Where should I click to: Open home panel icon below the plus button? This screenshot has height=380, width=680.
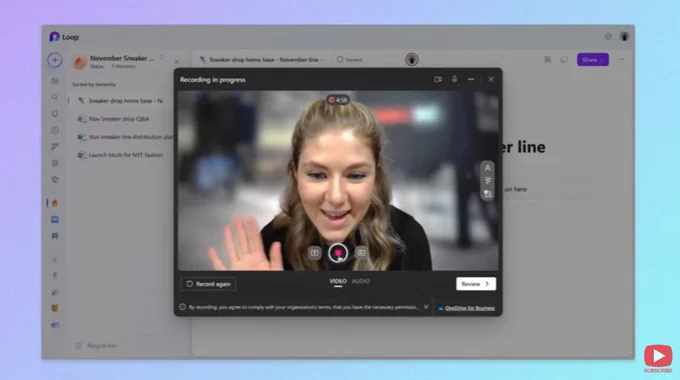pos(55,81)
